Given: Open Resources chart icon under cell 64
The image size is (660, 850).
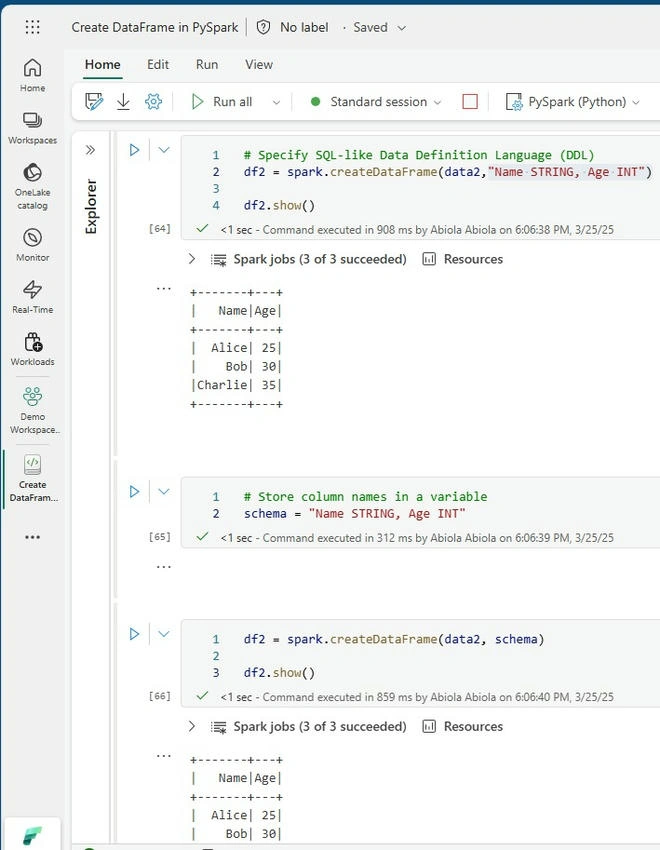Looking at the screenshot, I should [429, 259].
